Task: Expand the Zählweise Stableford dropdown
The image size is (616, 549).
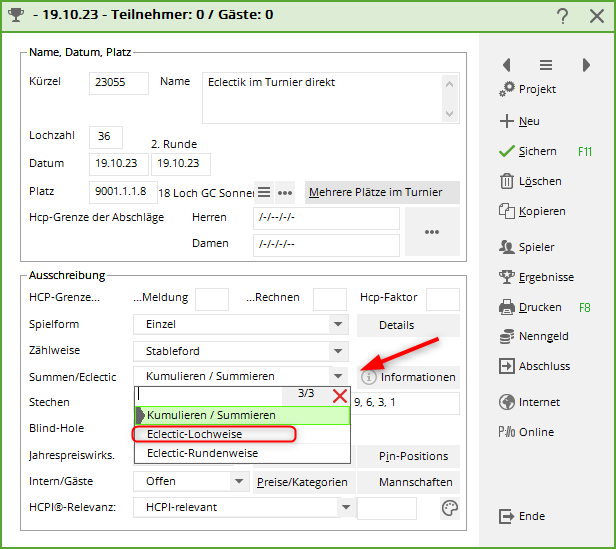Action: tap(338, 351)
